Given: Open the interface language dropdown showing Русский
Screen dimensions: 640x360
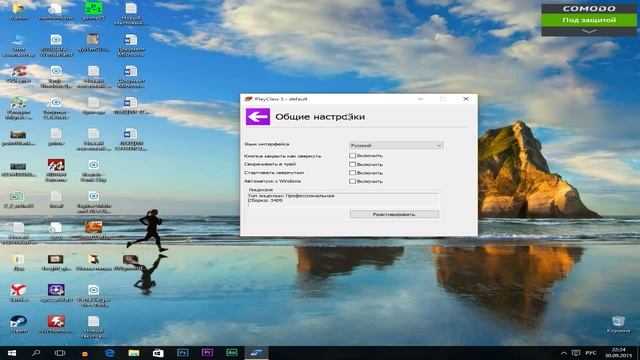Looking at the screenshot, I should (x=396, y=145).
